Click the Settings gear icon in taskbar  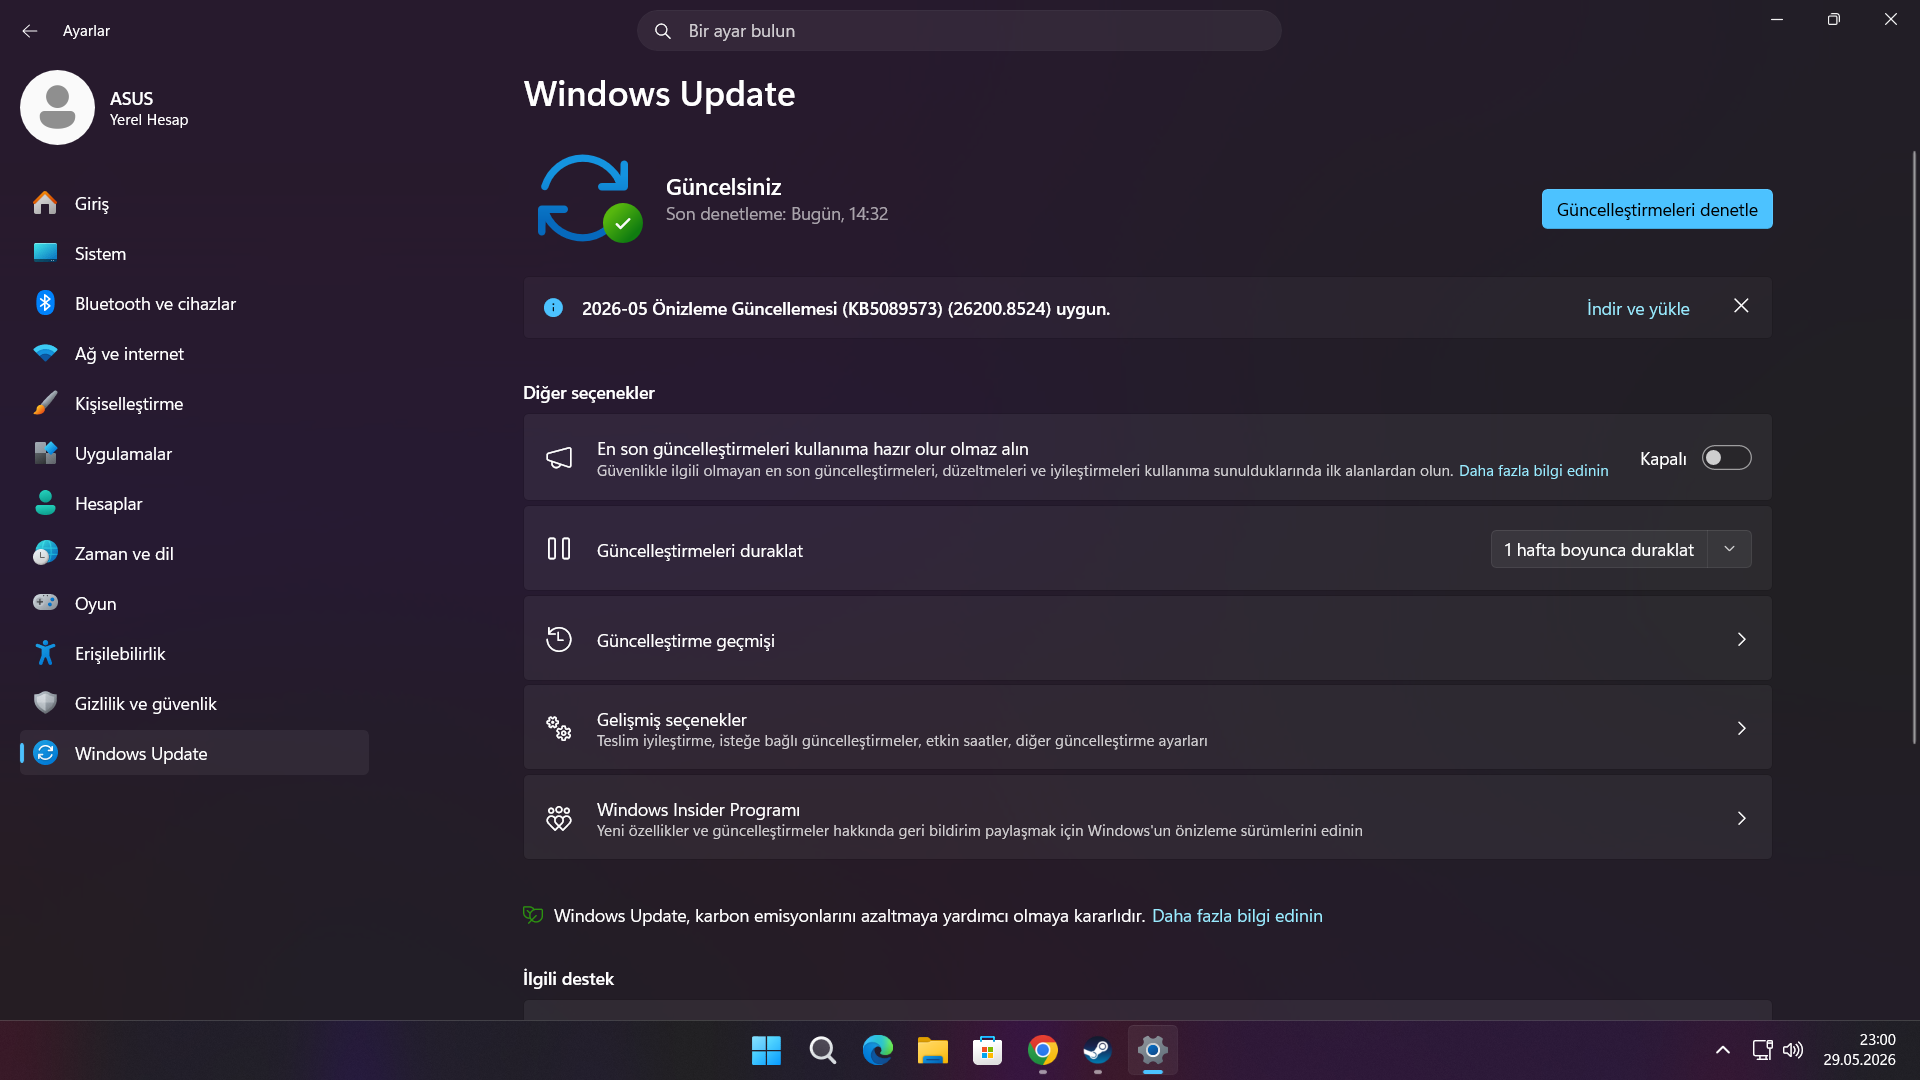pos(1152,1050)
